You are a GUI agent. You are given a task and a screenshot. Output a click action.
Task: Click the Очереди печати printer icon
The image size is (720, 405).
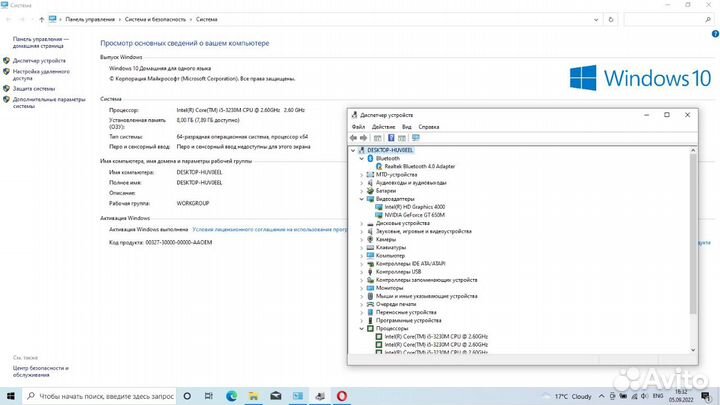(x=370, y=304)
